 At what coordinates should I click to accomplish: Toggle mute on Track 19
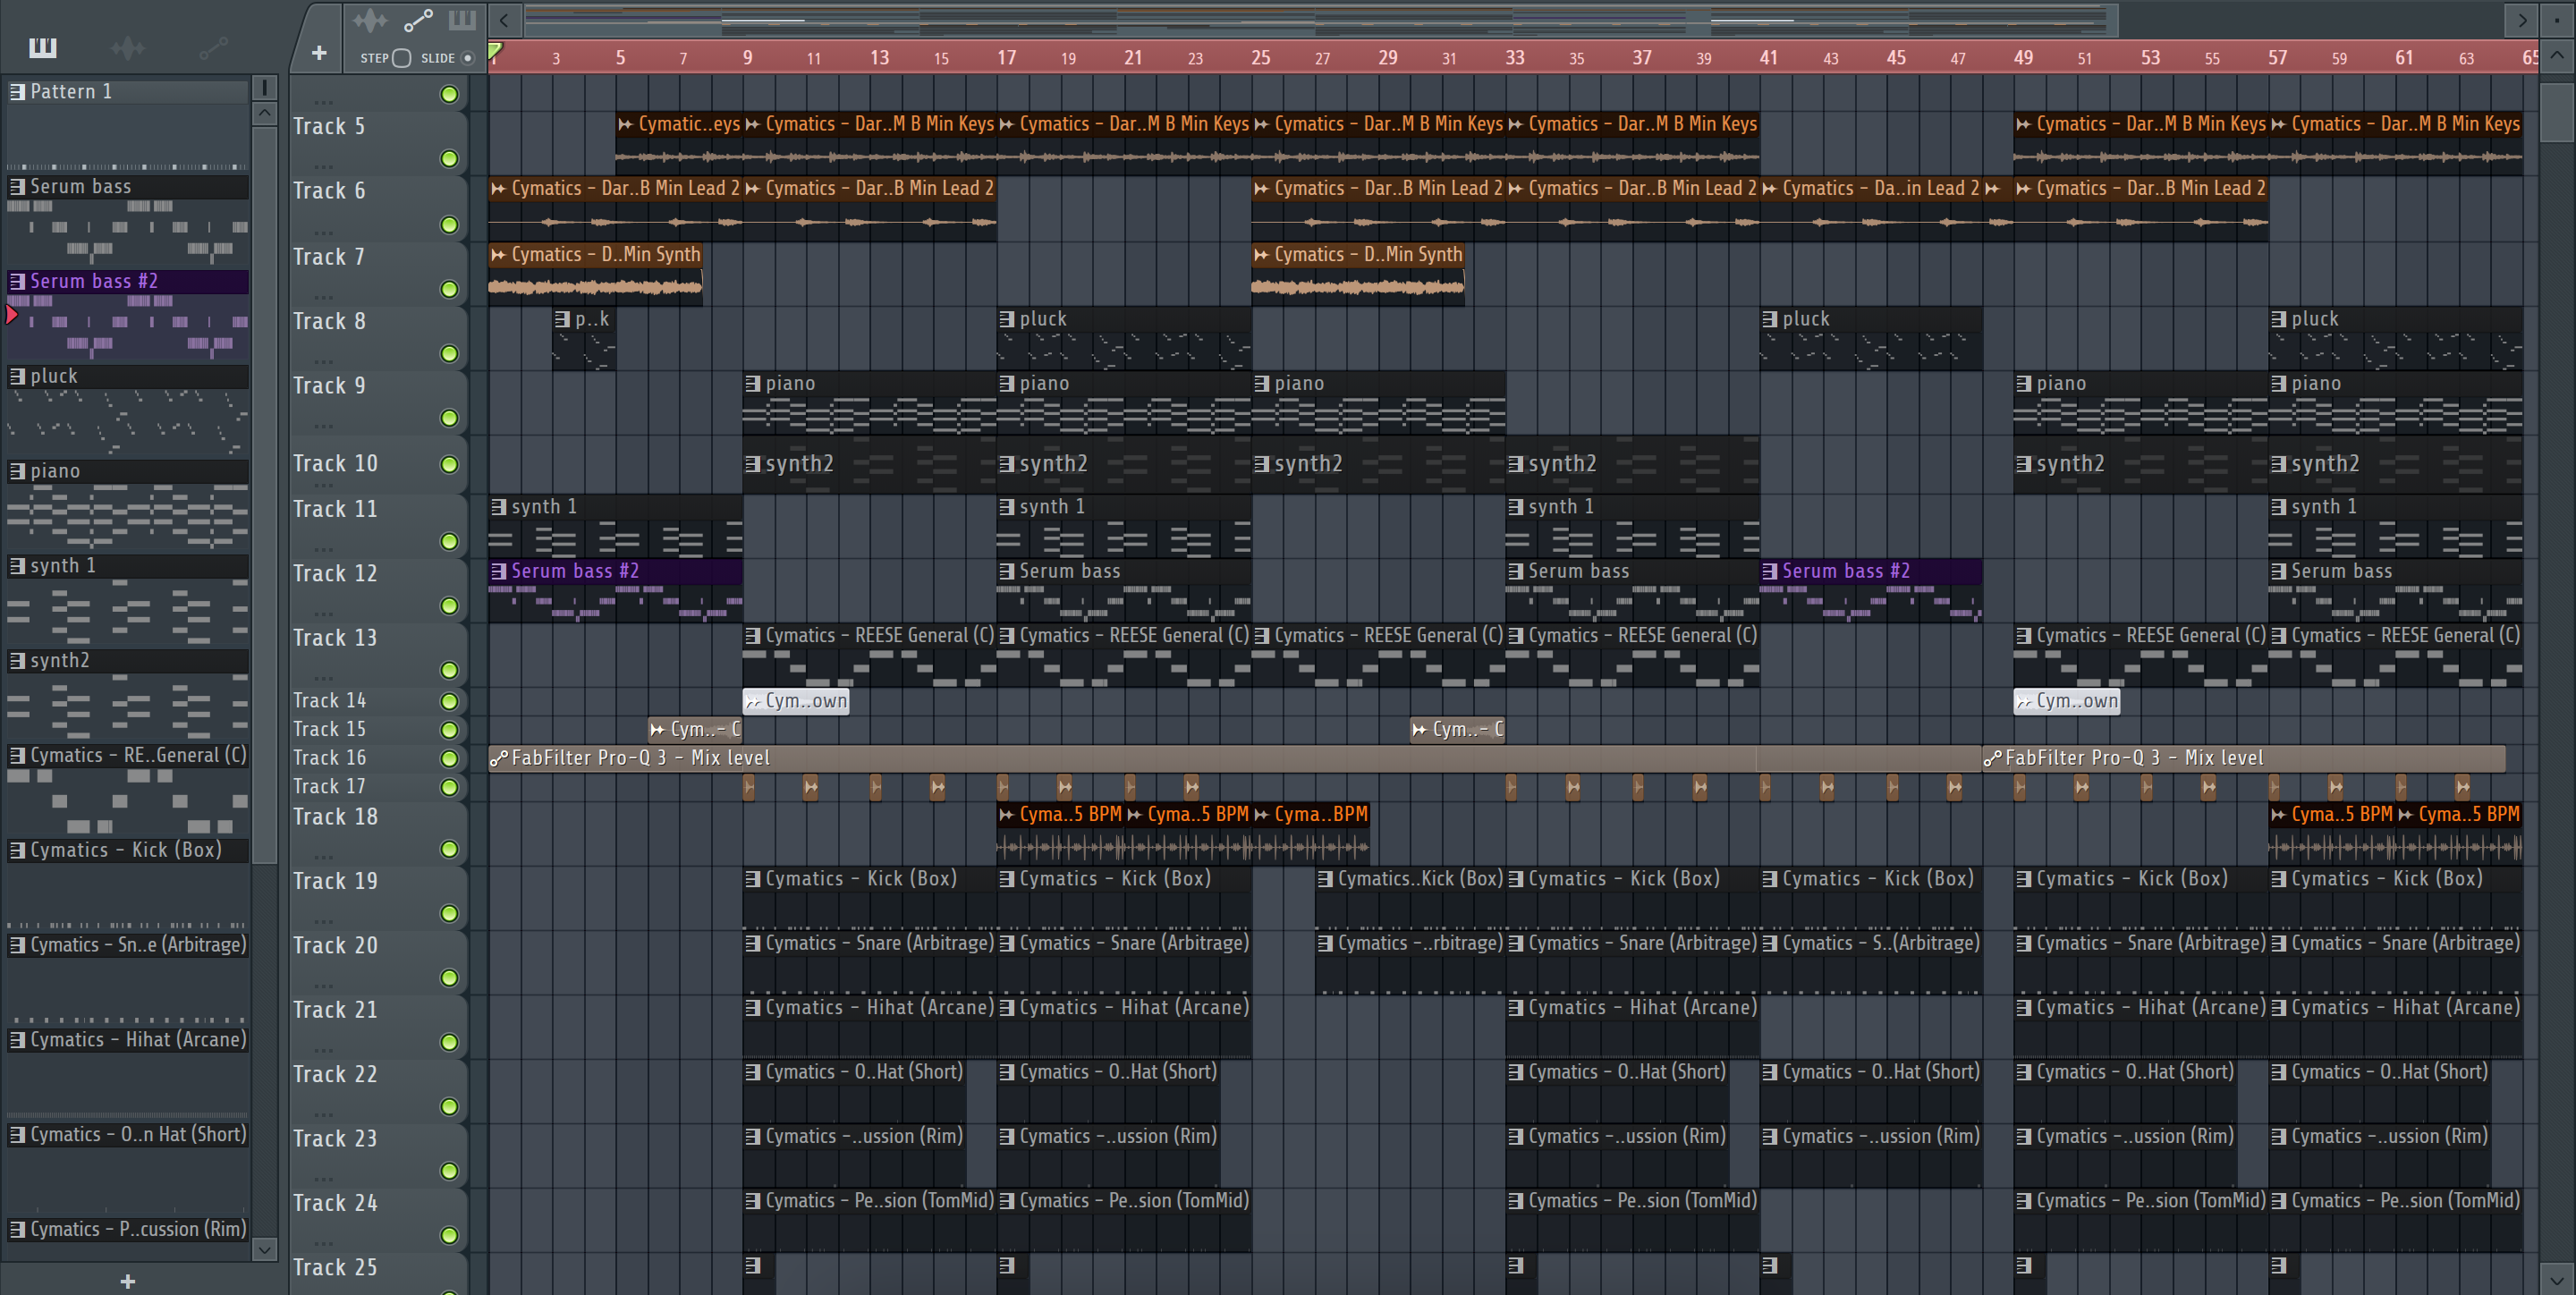click(x=450, y=913)
